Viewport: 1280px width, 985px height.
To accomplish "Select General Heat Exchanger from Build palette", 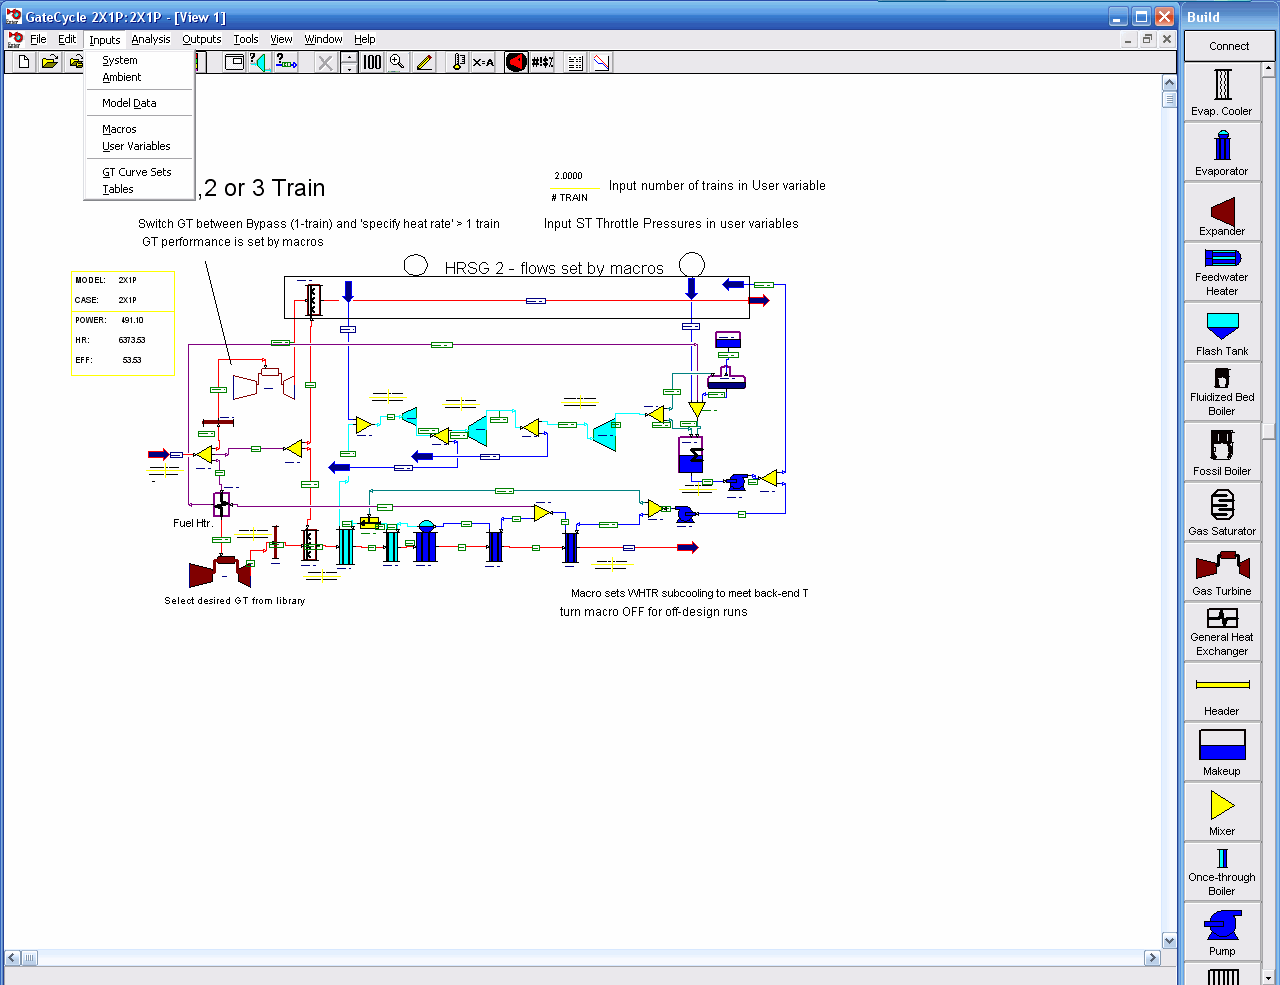I will (1222, 632).
